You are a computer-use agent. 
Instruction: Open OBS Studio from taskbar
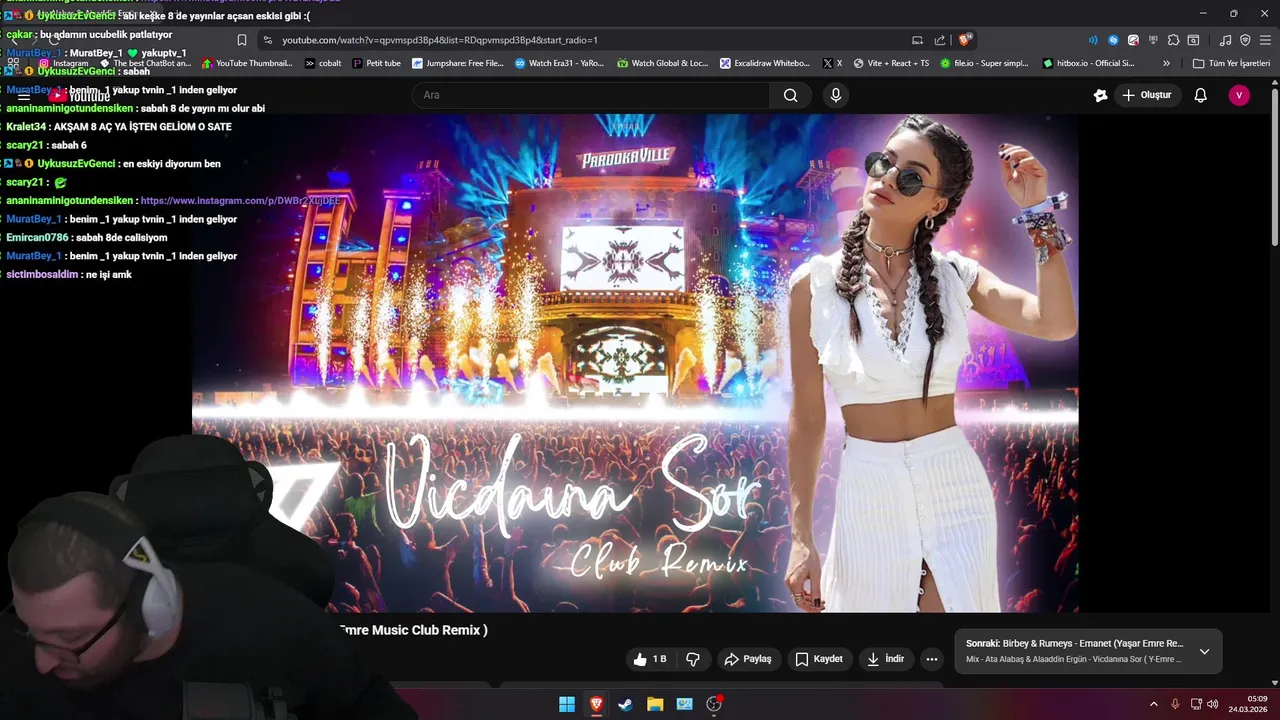pos(714,704)
